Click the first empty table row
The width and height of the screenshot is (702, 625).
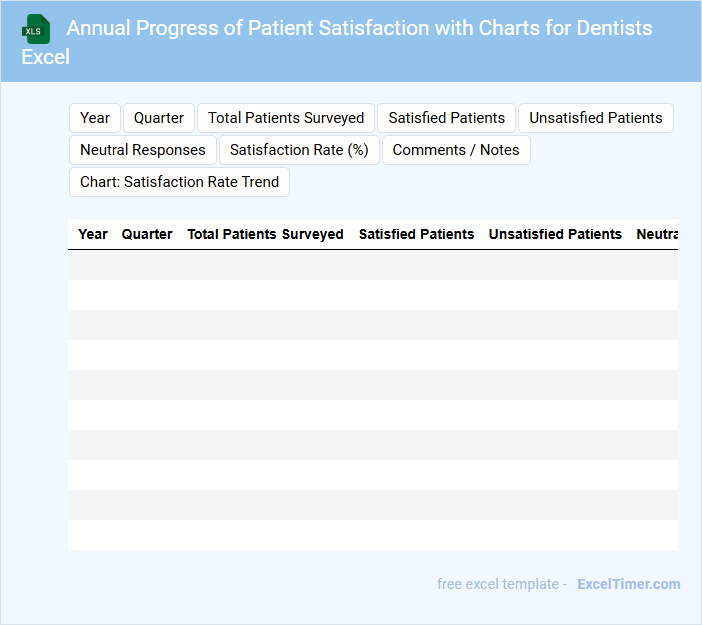[372, 265]
